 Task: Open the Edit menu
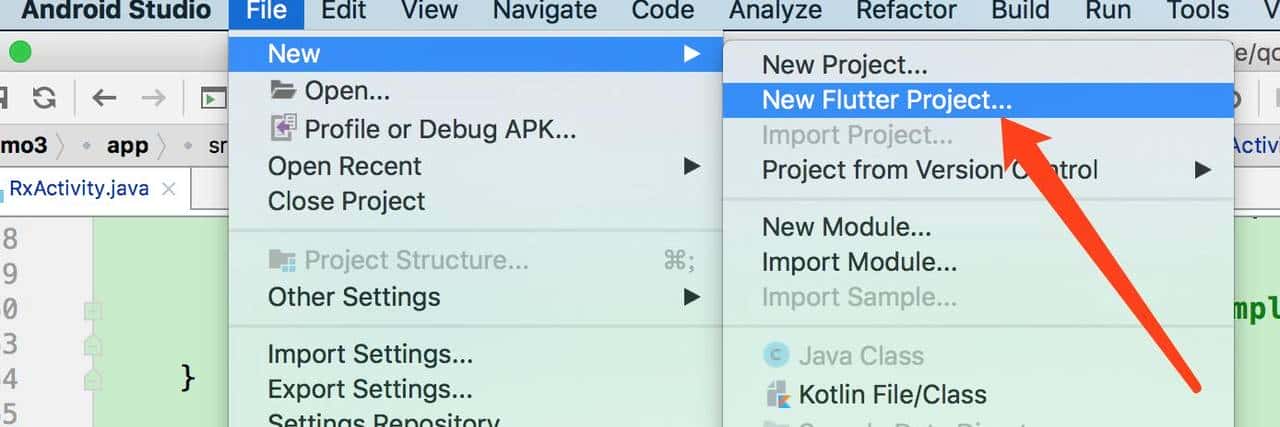point(344,11)
